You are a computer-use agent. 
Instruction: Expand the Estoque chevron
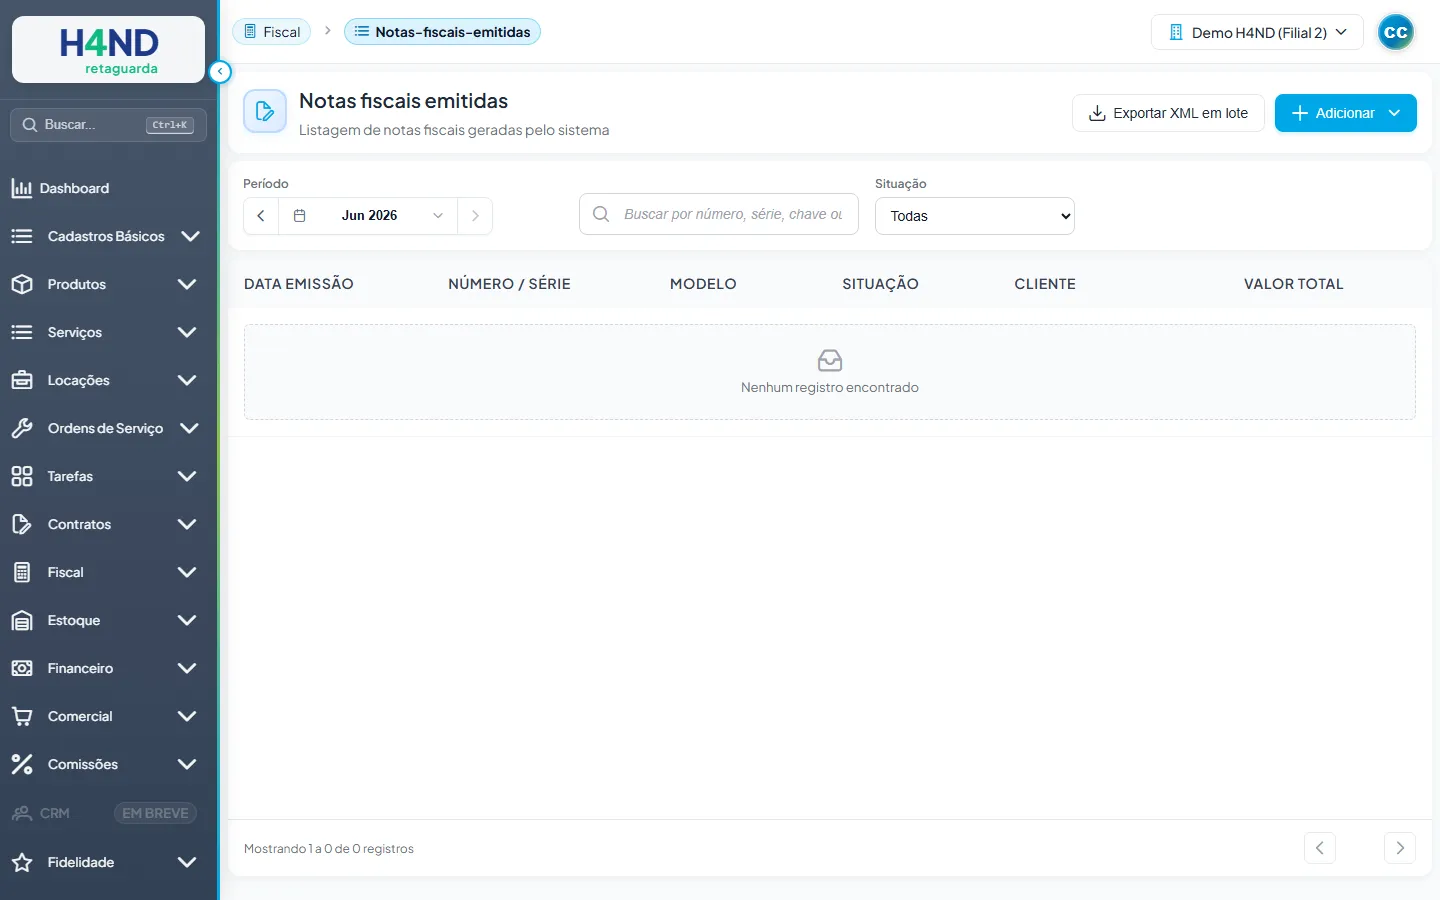point(186,620)
